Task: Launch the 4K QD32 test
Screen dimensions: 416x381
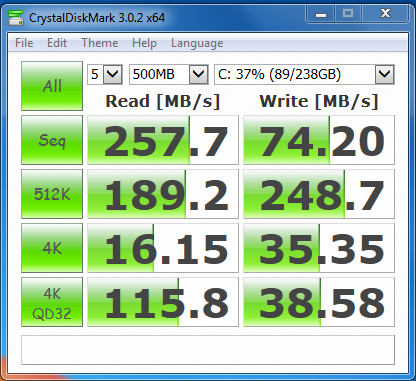Action: coord(52,302)
